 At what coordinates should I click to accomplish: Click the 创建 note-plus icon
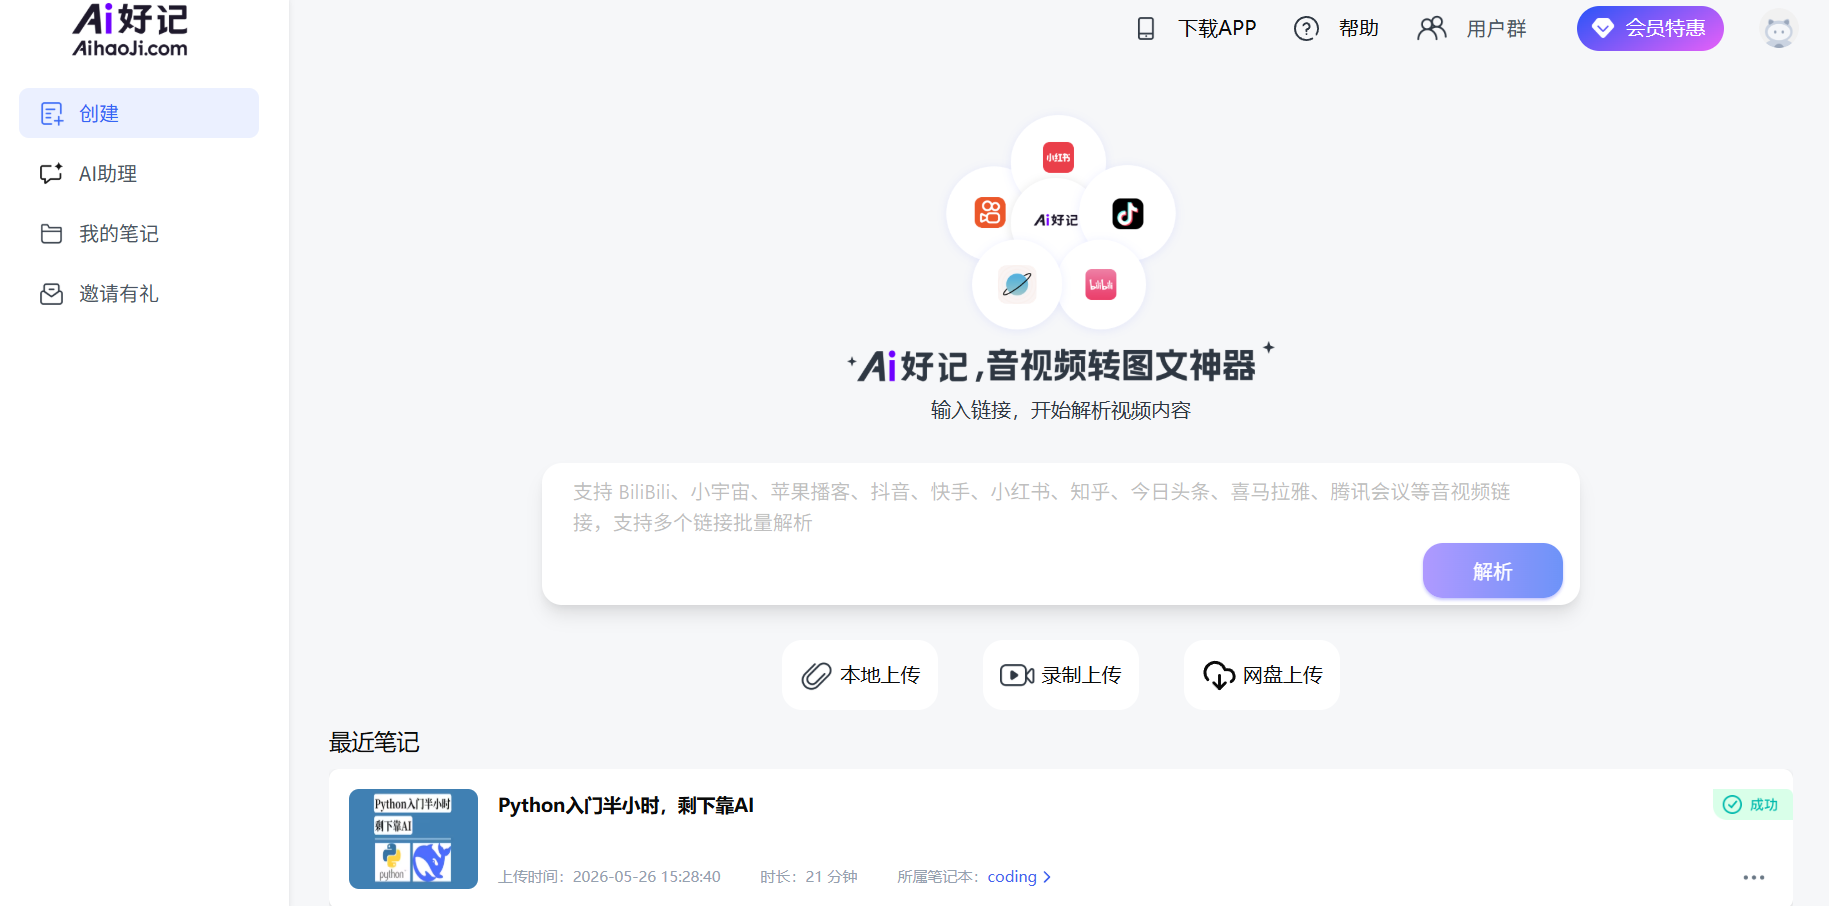[x=52, y=114]
